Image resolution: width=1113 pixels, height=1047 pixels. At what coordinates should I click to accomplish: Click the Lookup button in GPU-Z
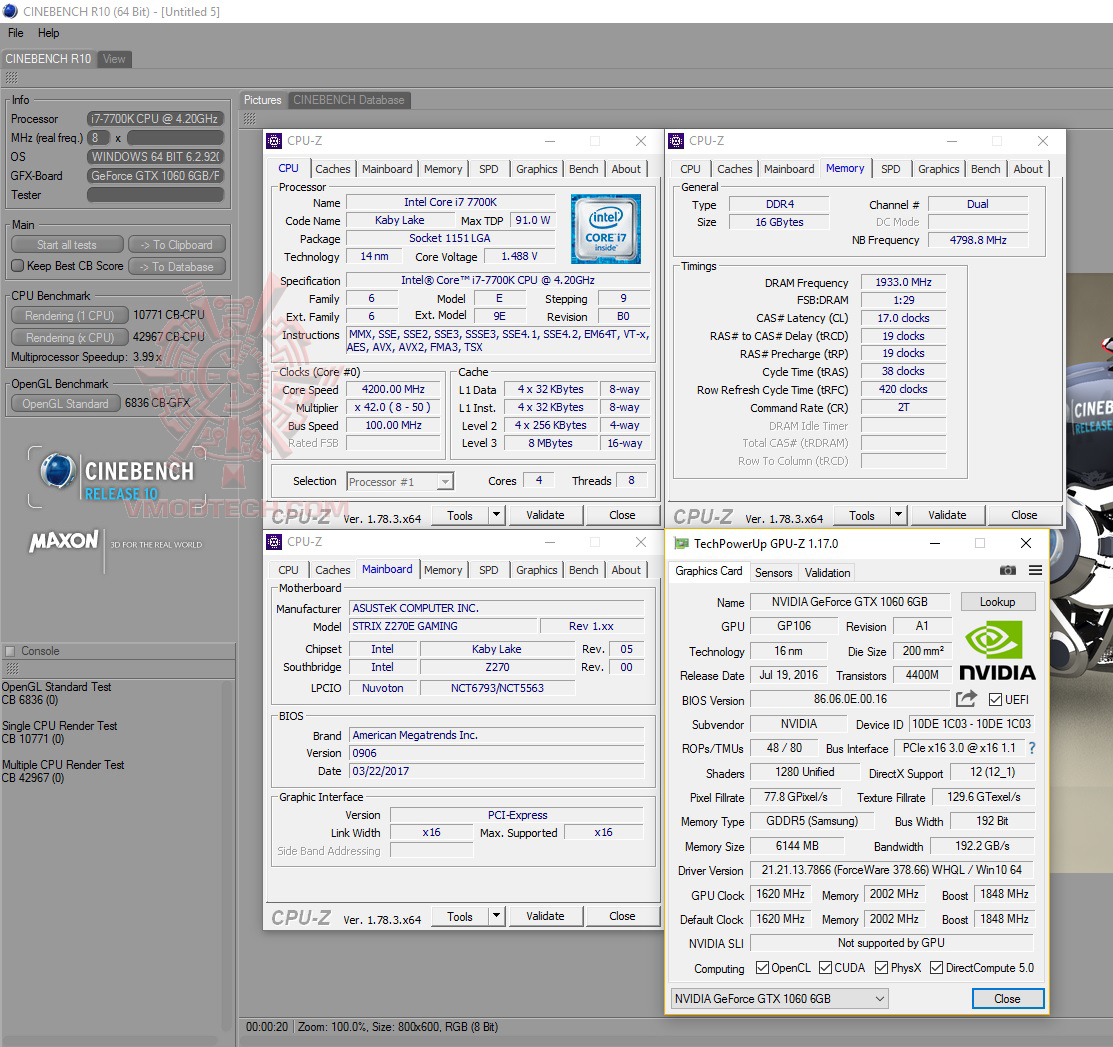click(997, 601)
